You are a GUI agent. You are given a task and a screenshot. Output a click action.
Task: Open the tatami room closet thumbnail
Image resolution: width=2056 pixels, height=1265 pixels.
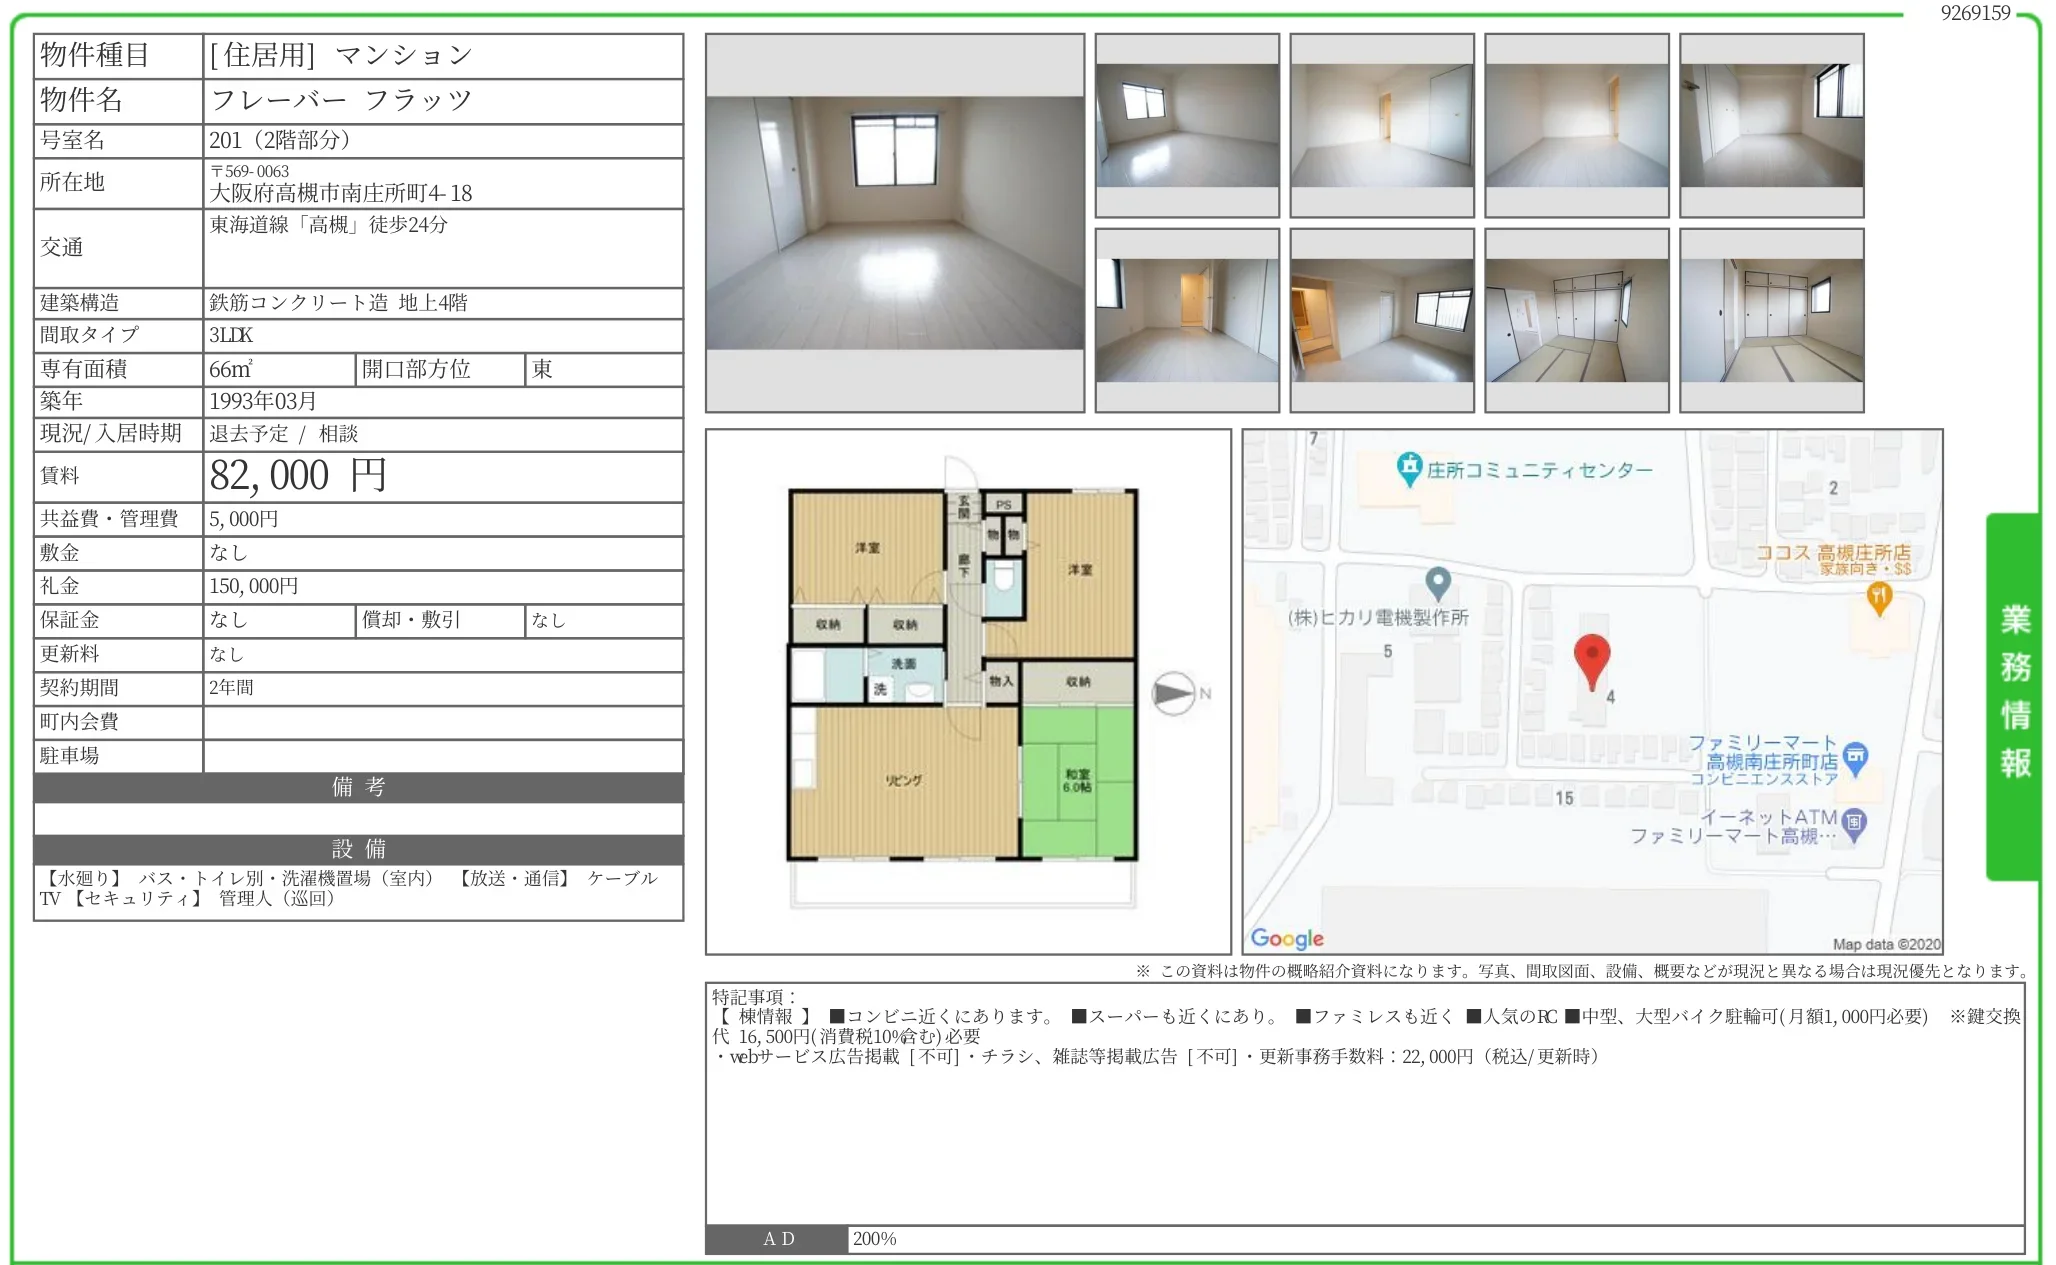click(x=1771, y=321)
